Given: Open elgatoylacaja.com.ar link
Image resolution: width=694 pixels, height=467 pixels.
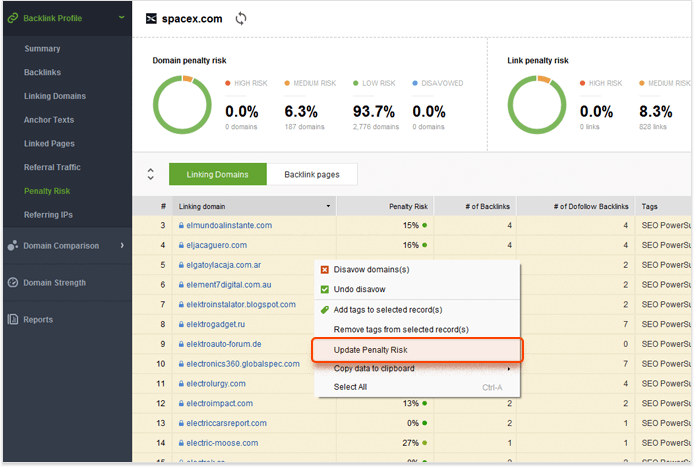Looking at the screenshot, I should (x=224, y=265).
